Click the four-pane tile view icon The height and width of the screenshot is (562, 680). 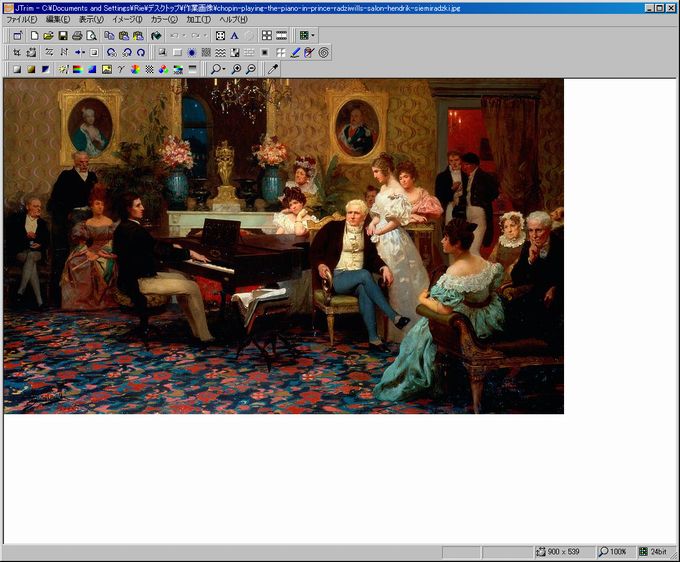(267, 36)
